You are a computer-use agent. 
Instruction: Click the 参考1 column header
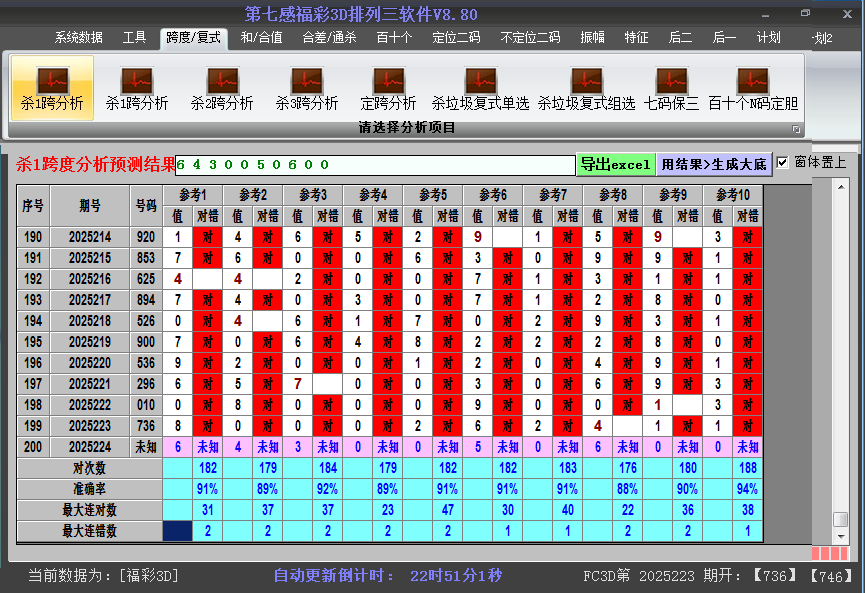coord(193,193)
